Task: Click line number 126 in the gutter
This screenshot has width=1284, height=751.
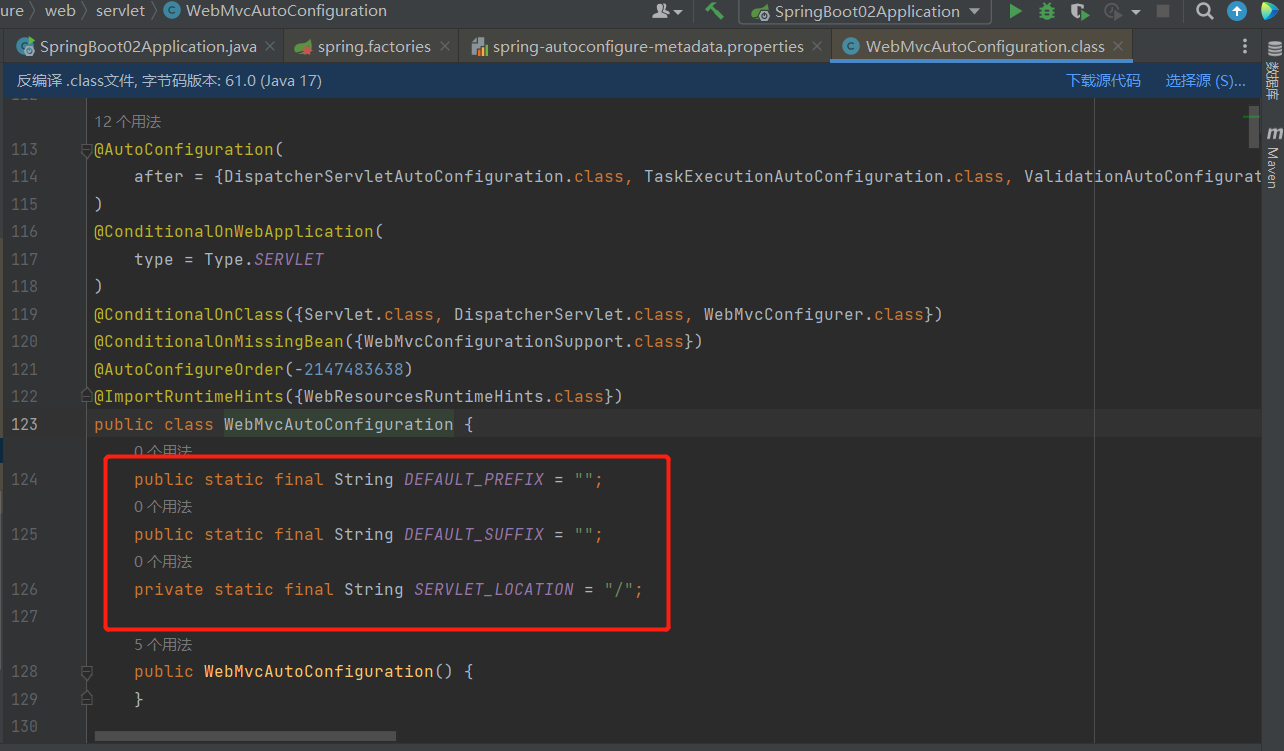Action: (x=24, y=589)
